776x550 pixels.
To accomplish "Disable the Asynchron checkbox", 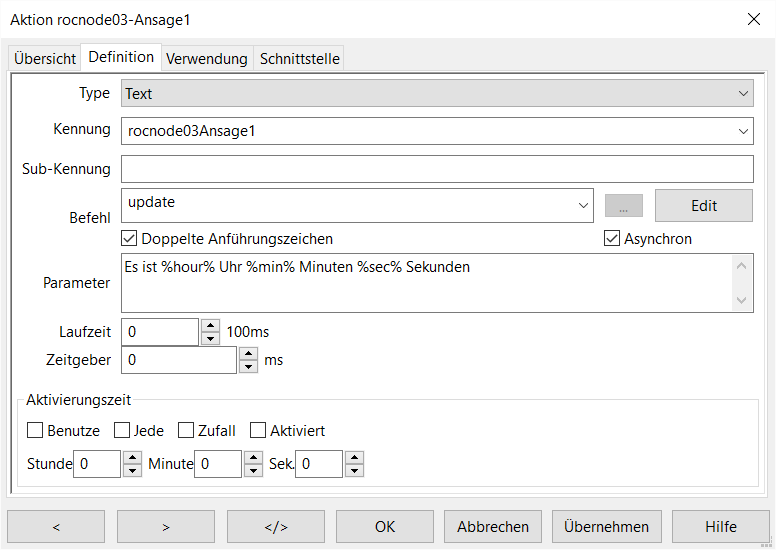I will (612, 239).
